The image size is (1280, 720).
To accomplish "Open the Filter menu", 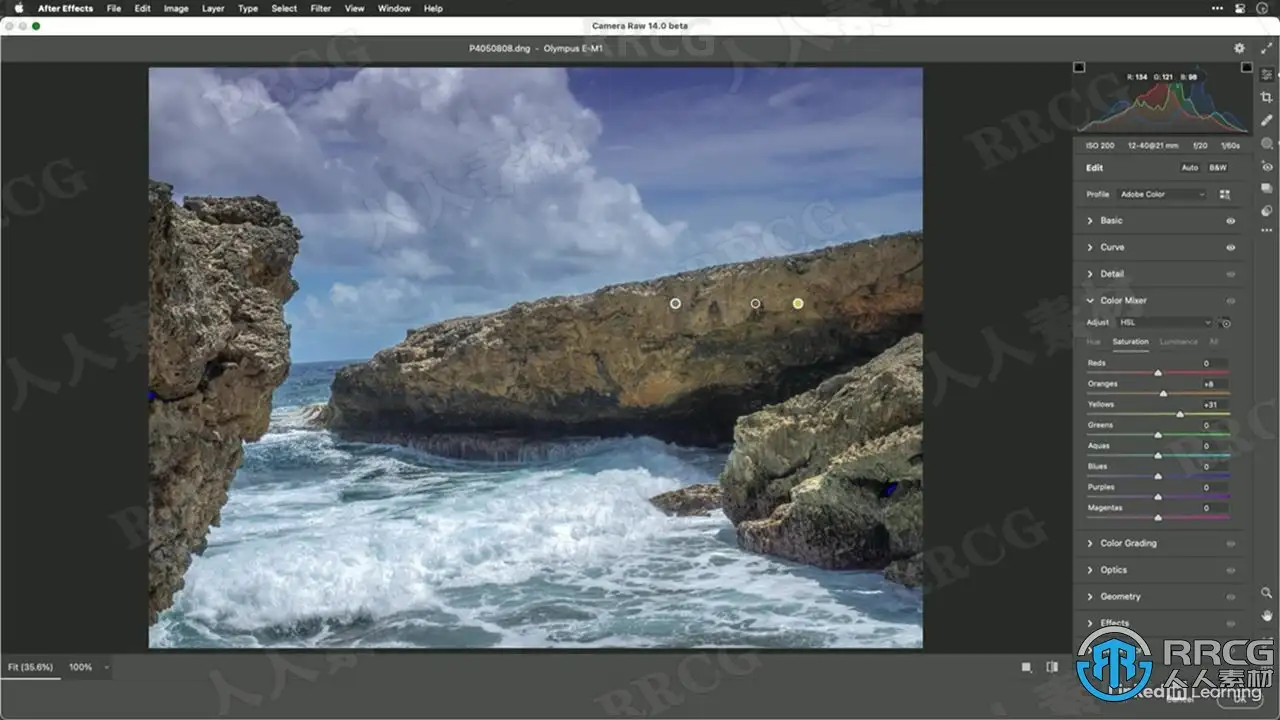I will click(321, 8).
